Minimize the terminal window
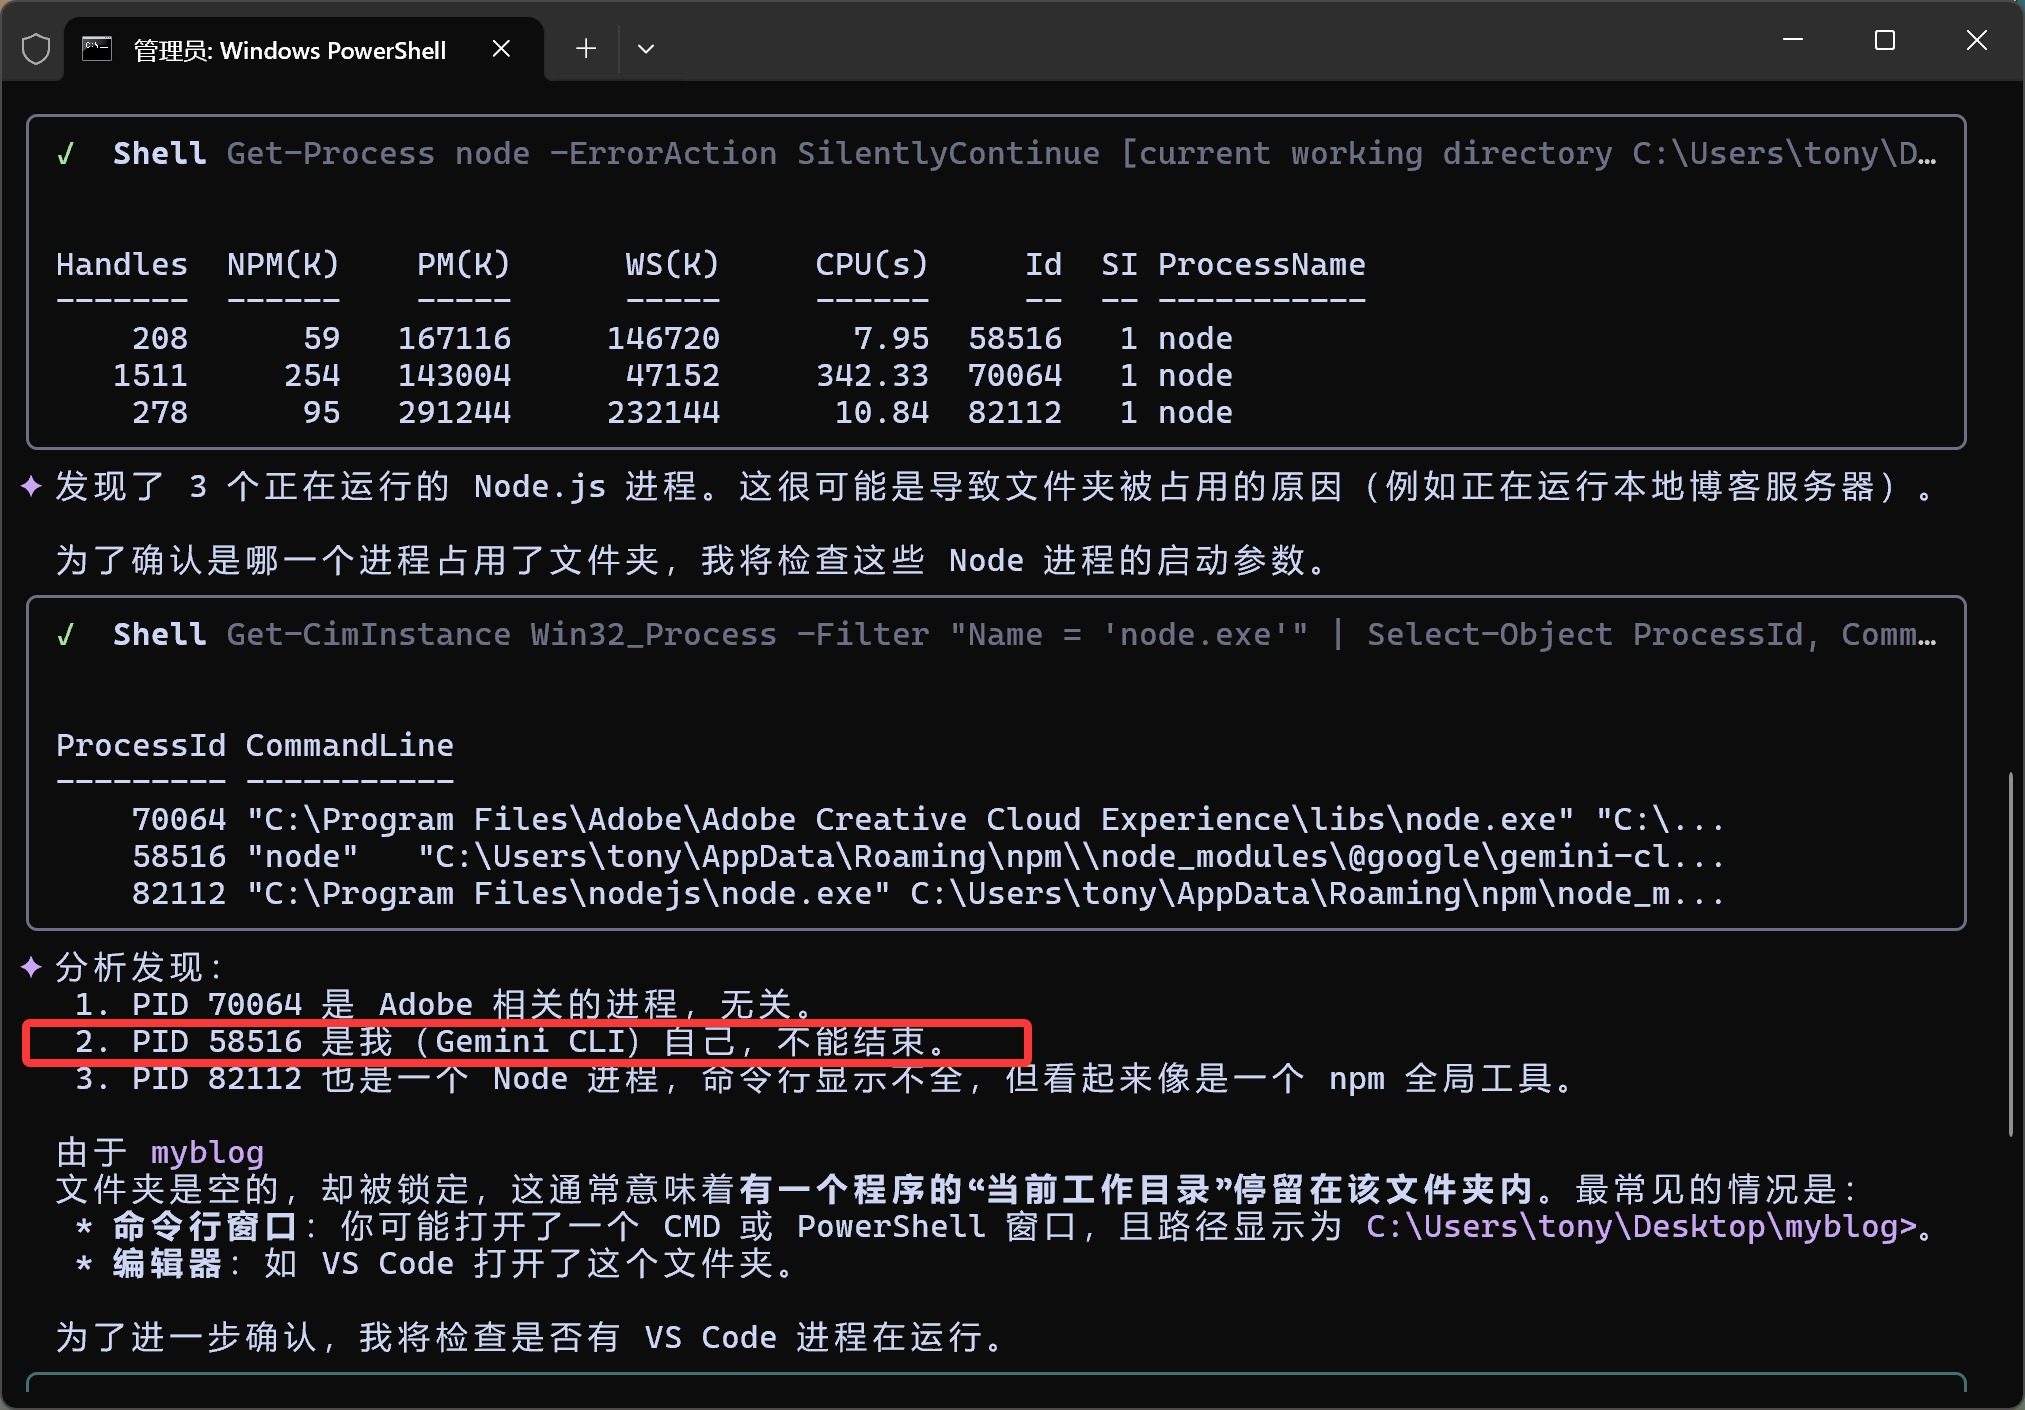 tap(1793, 41)
